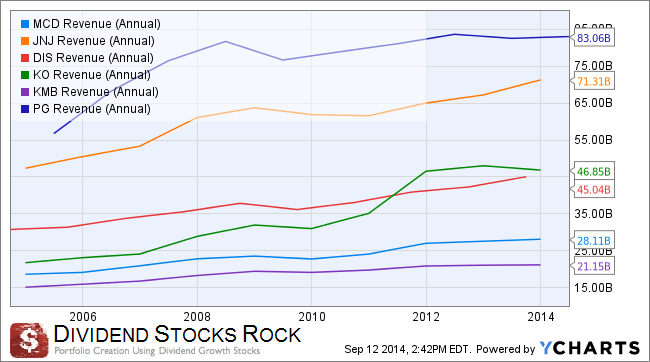
Task: Click the YCharts logo
Action: 589,348
